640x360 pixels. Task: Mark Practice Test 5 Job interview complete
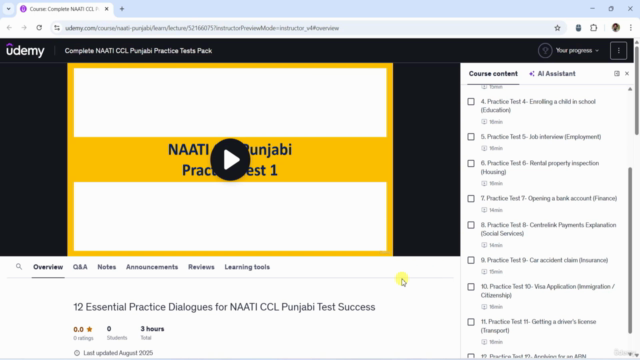coord(471,136)
